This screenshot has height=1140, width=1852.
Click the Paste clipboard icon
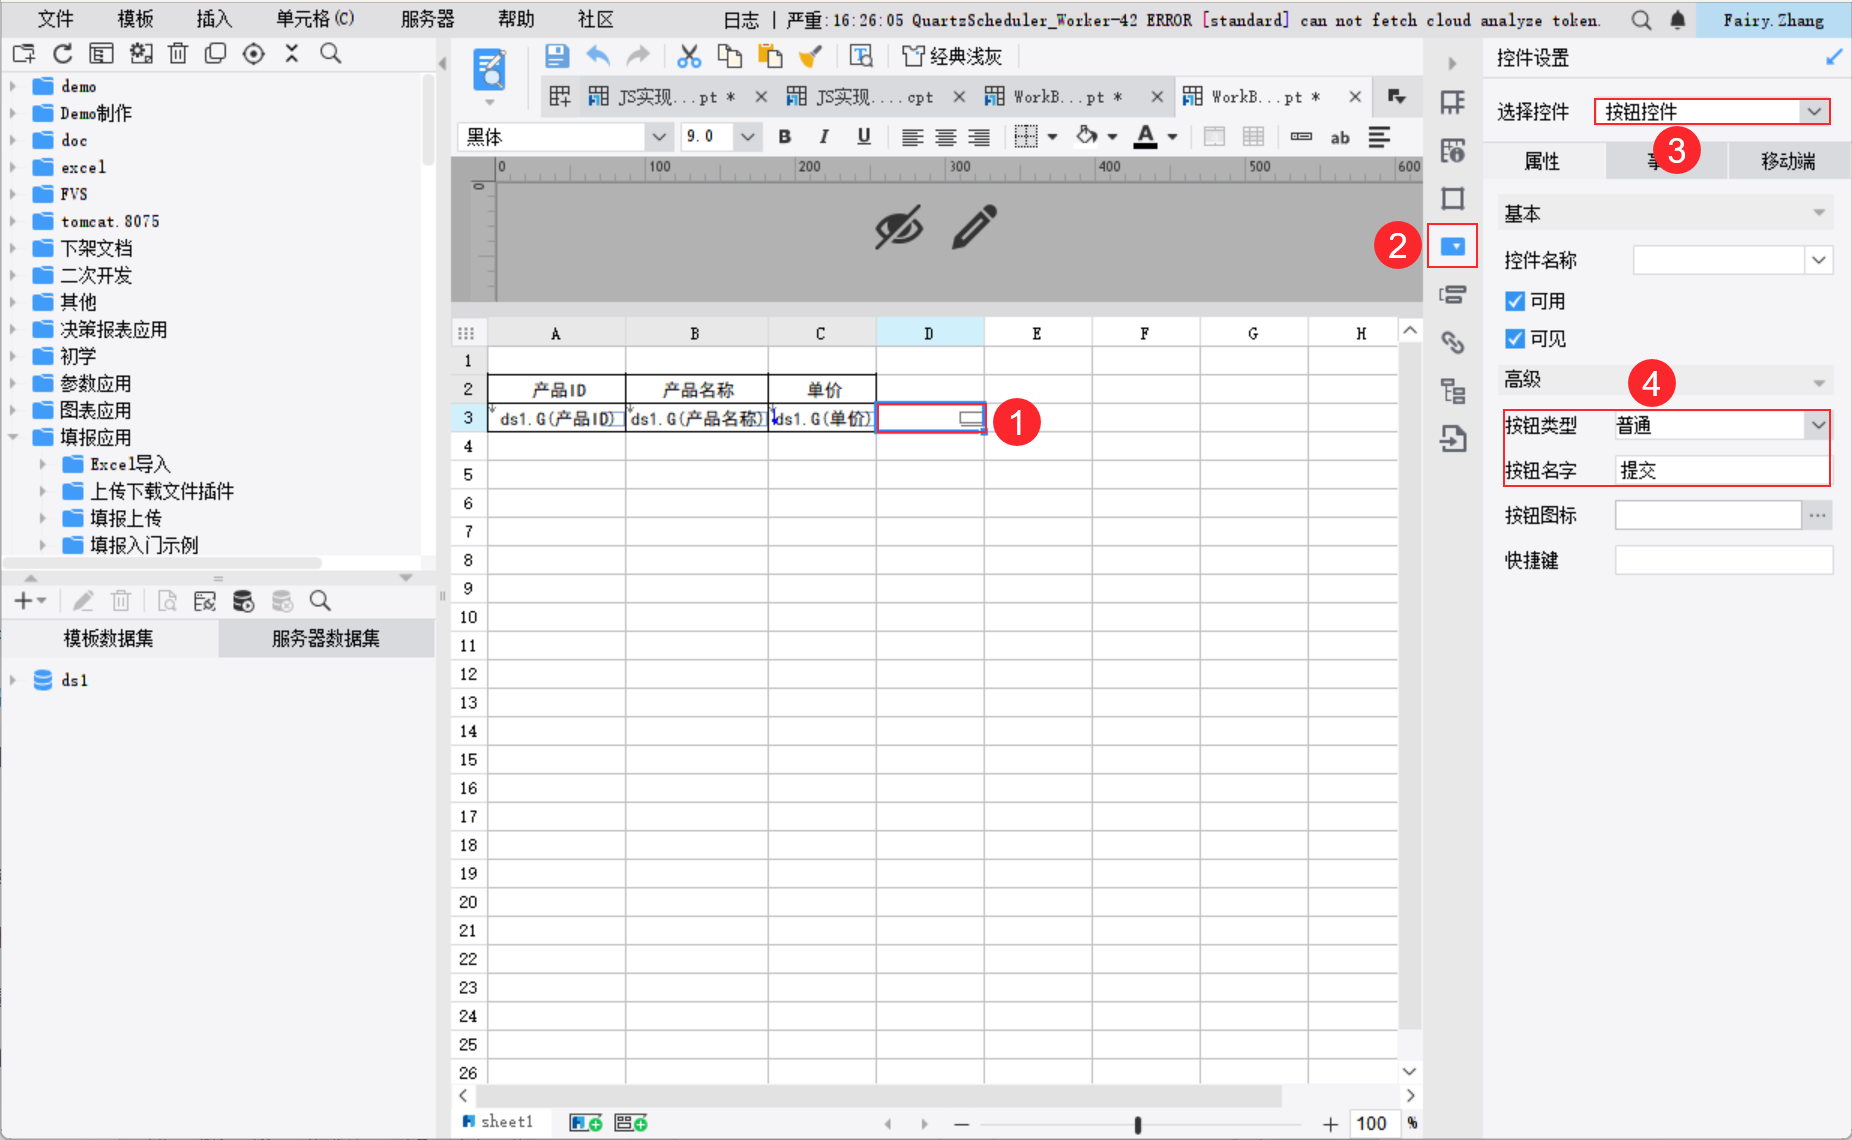(770, 56)
